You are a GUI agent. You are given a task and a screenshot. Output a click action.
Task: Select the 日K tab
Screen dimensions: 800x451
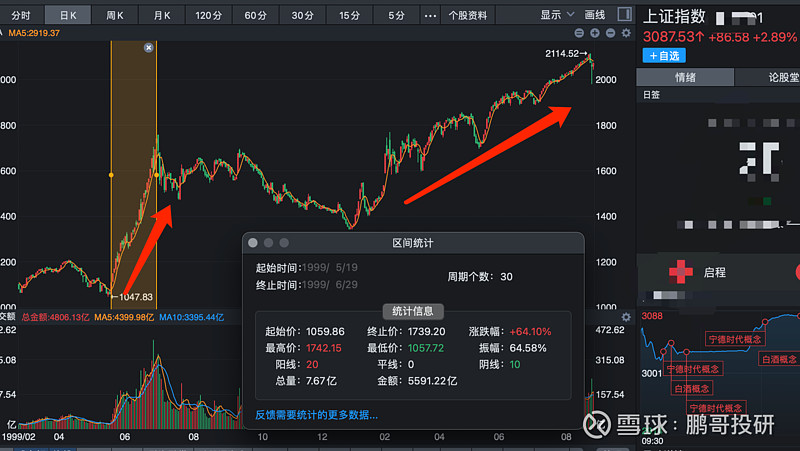(68, 15)
